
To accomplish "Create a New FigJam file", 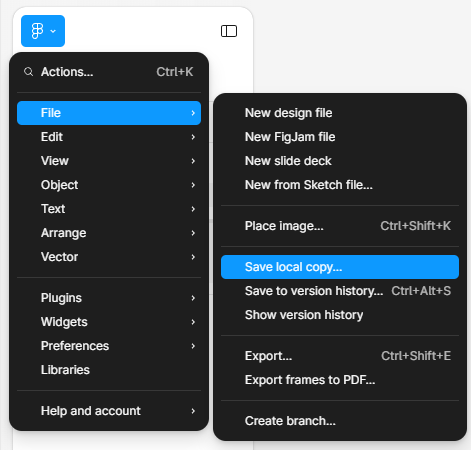I will coord(340,137).
